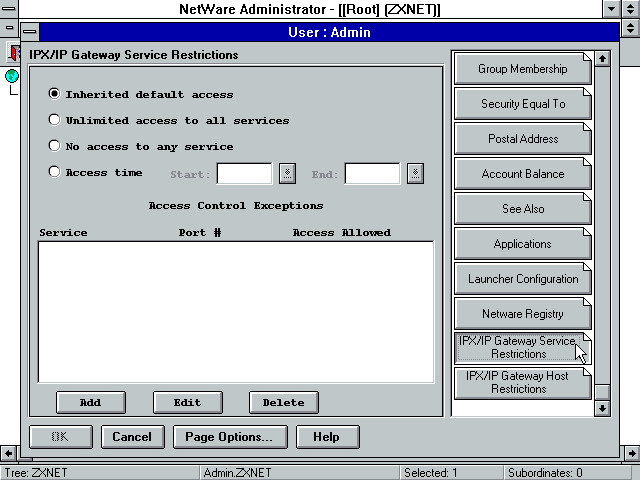Click the Start time spinner button
This screenshot has width=640, height=480.
pos(287,173)
